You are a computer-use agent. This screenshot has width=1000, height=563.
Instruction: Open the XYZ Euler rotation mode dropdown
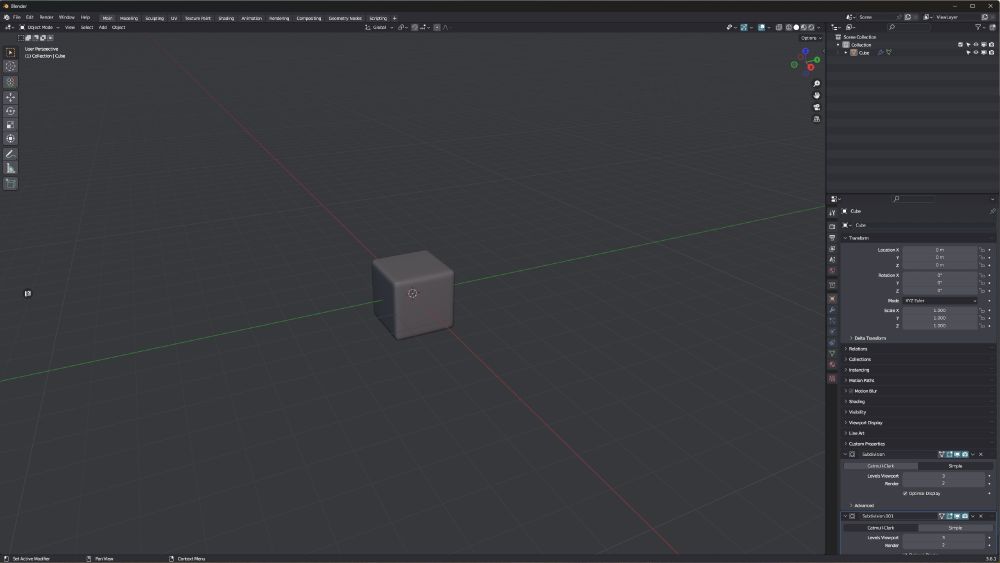click(940, 300)
